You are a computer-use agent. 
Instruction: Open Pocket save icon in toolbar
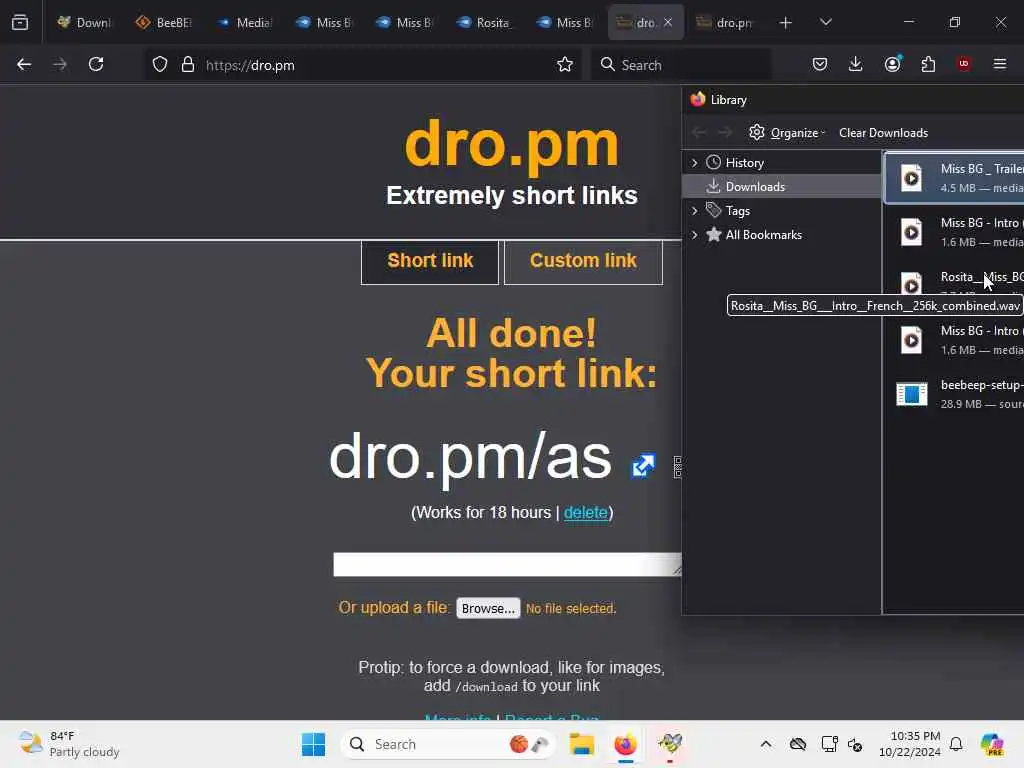820,64
